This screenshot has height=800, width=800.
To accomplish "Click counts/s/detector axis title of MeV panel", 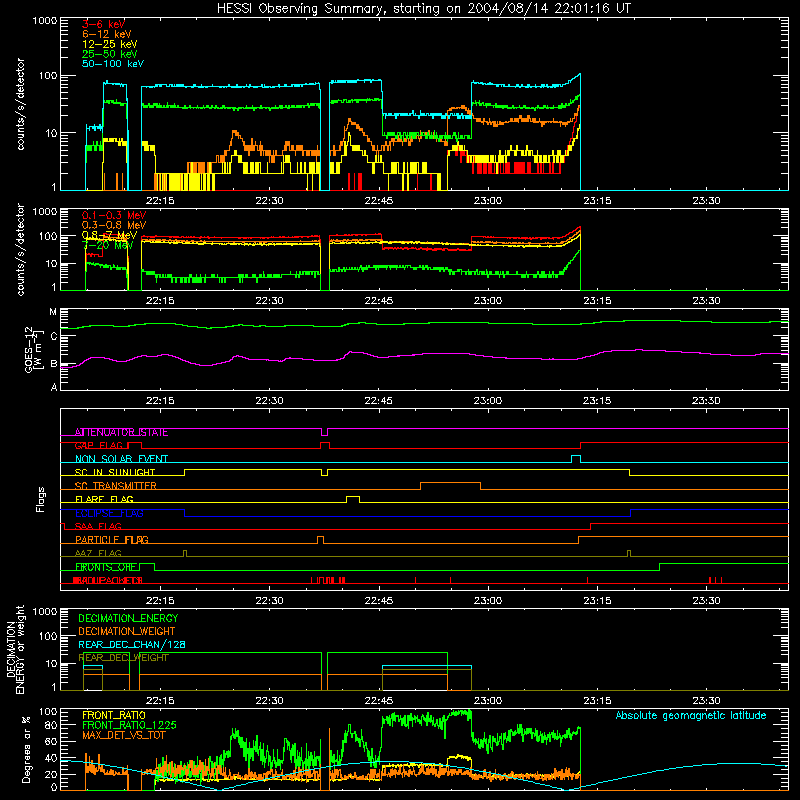I will point(20,249).
